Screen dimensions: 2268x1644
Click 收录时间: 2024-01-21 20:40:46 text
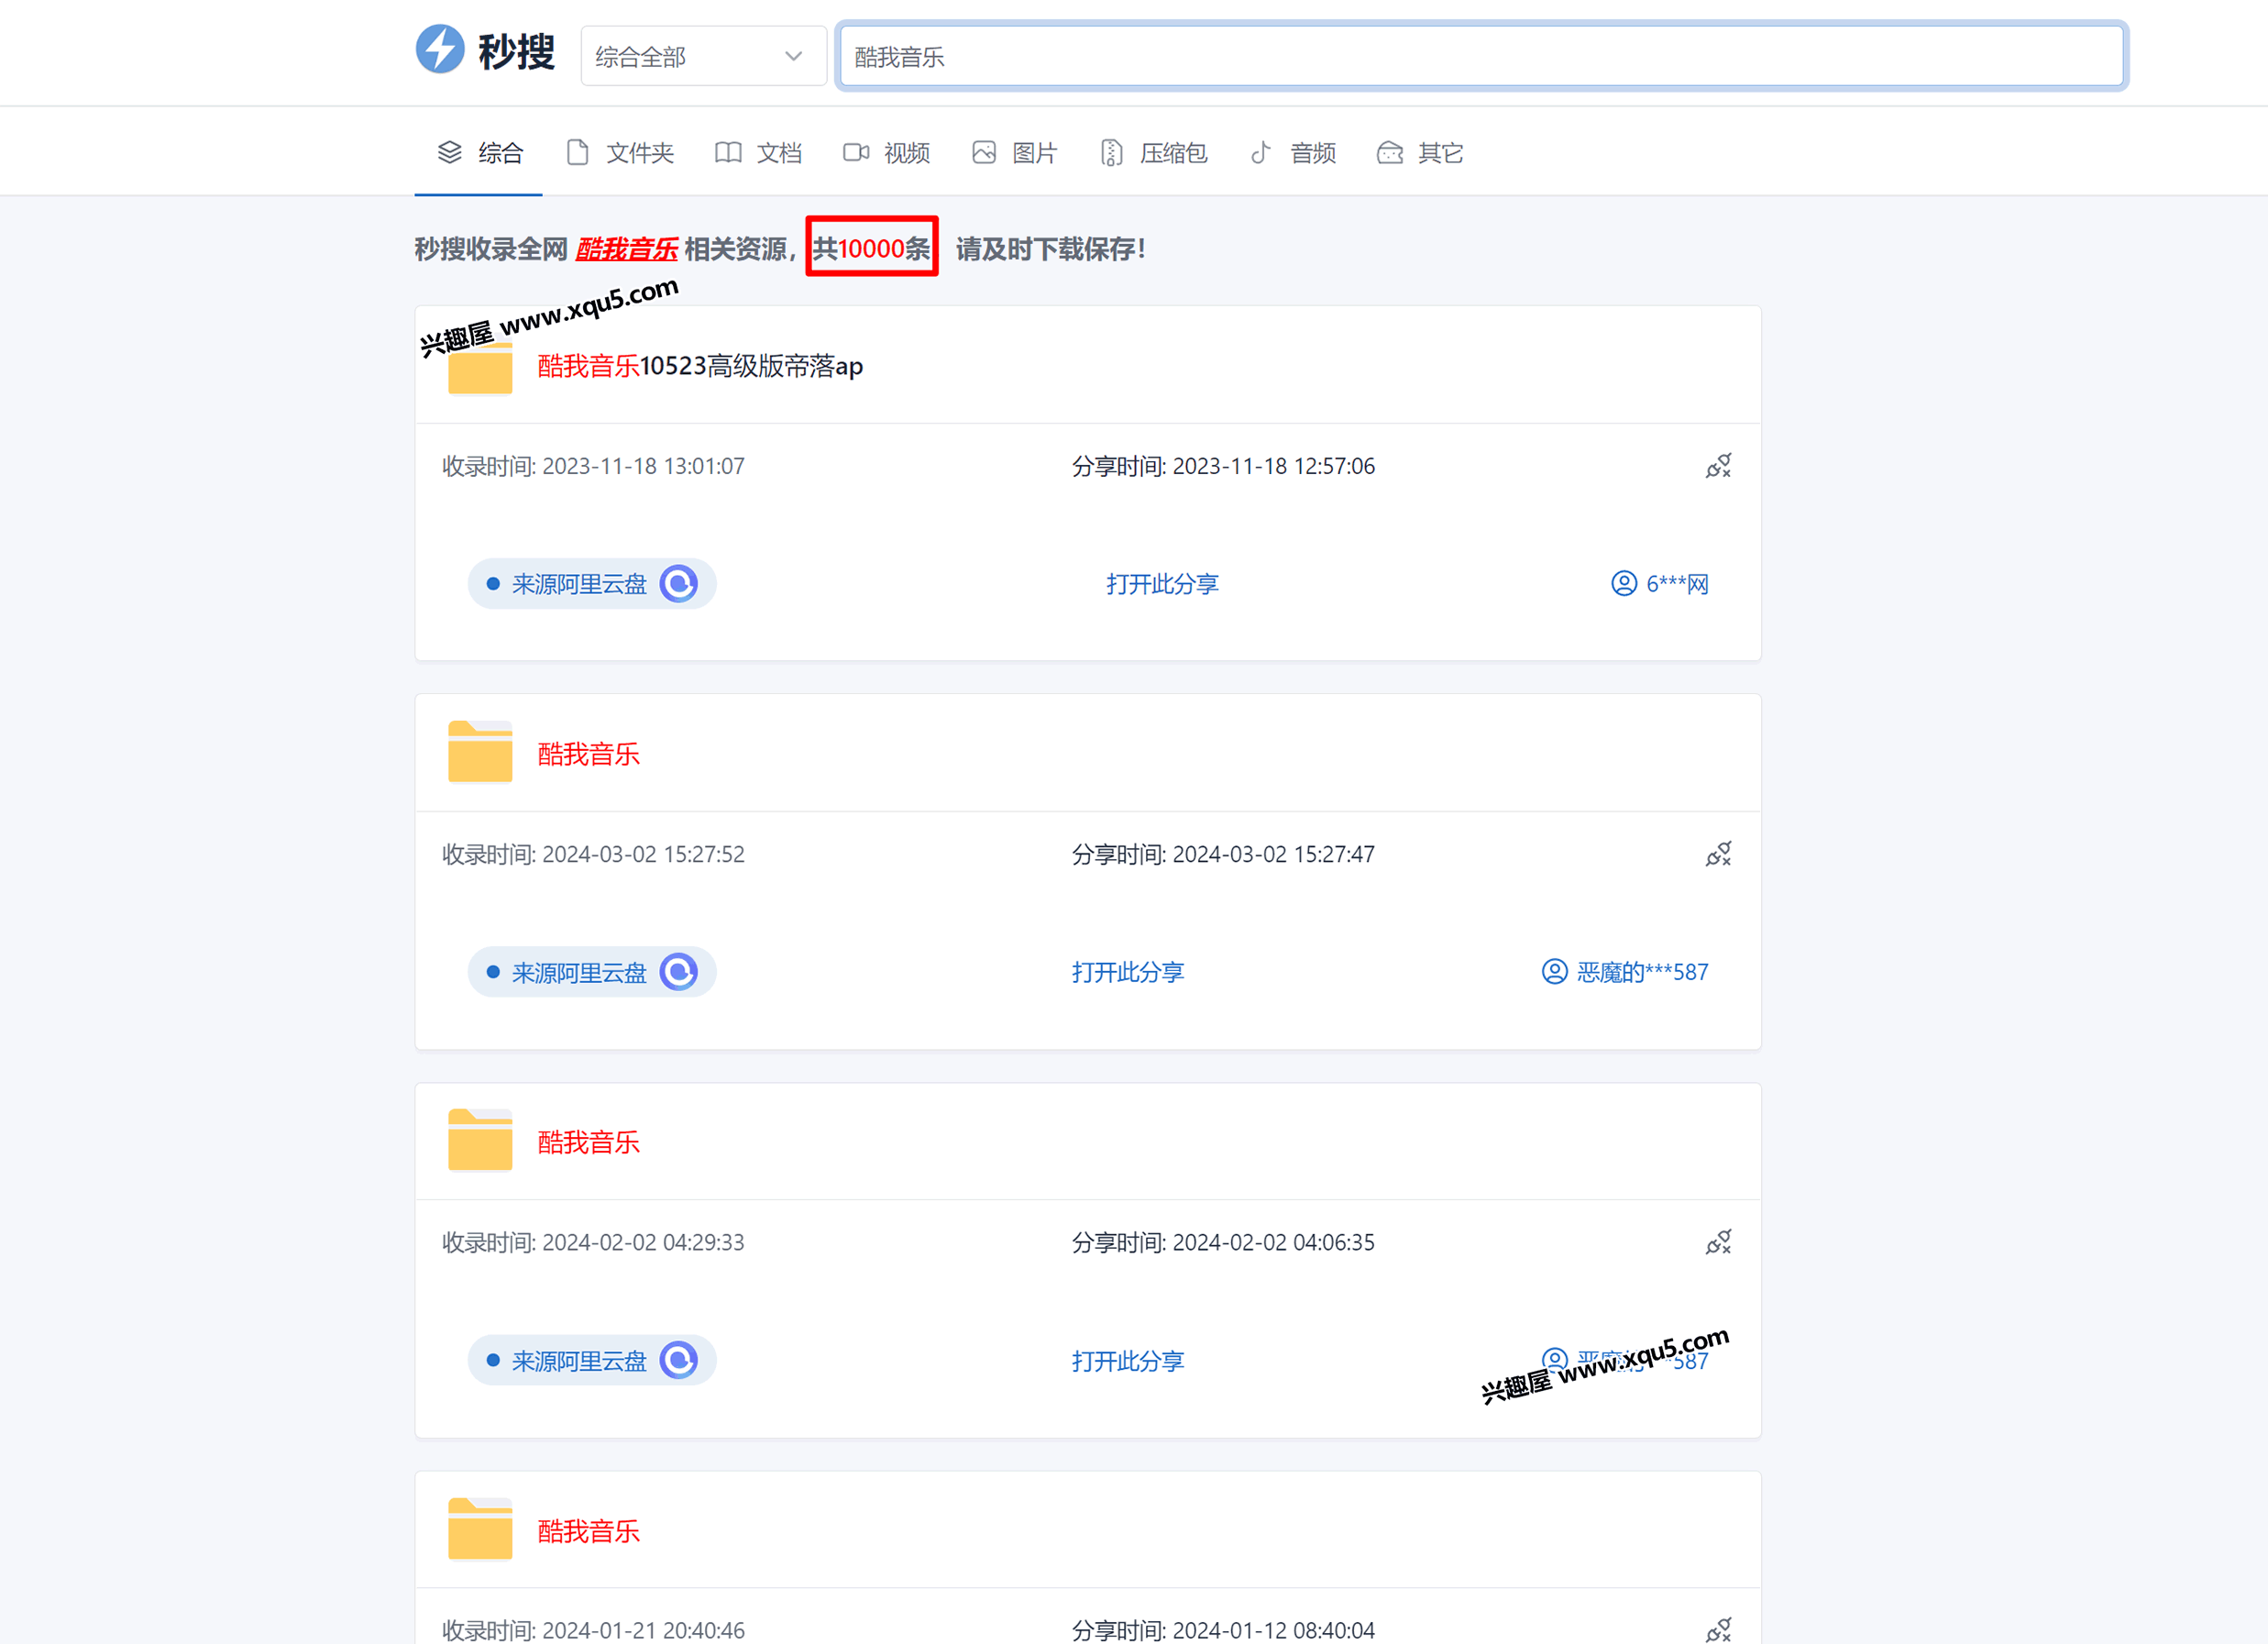coord(593,1630)
